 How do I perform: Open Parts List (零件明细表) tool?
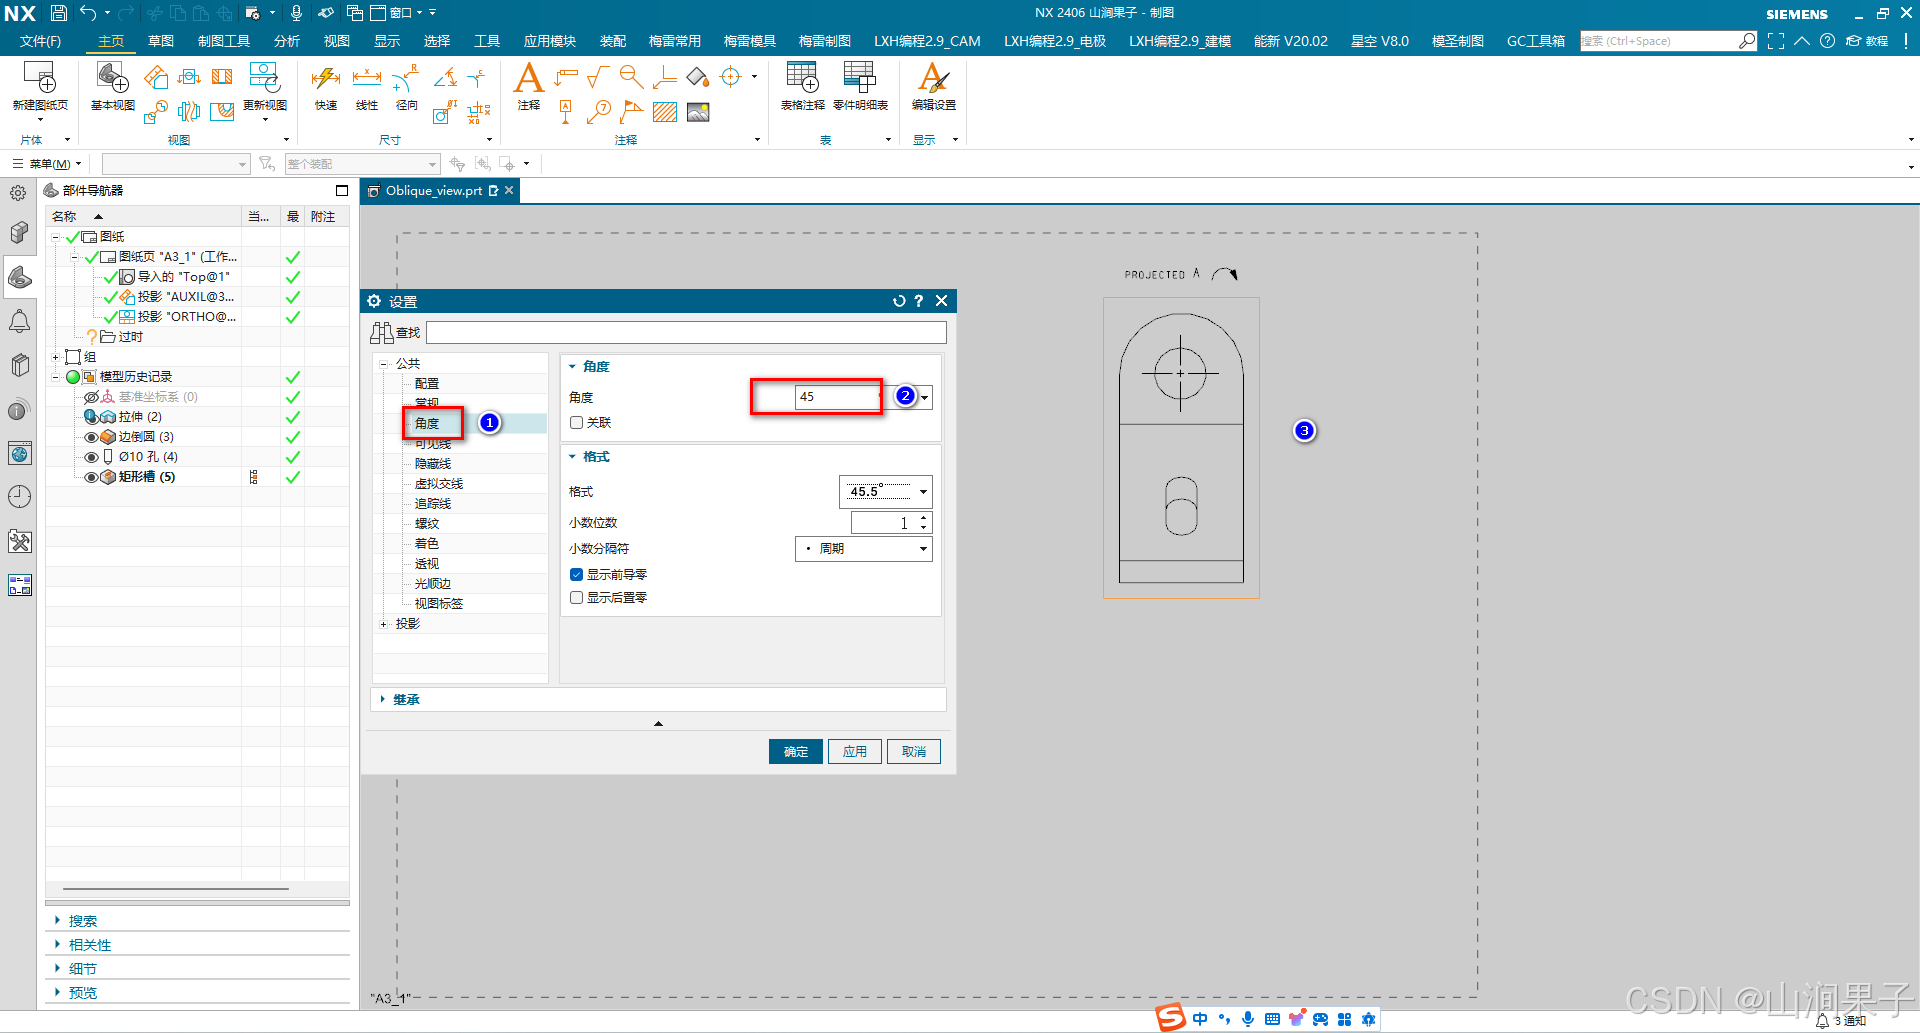pyautogui.click(x=860, y=87)
